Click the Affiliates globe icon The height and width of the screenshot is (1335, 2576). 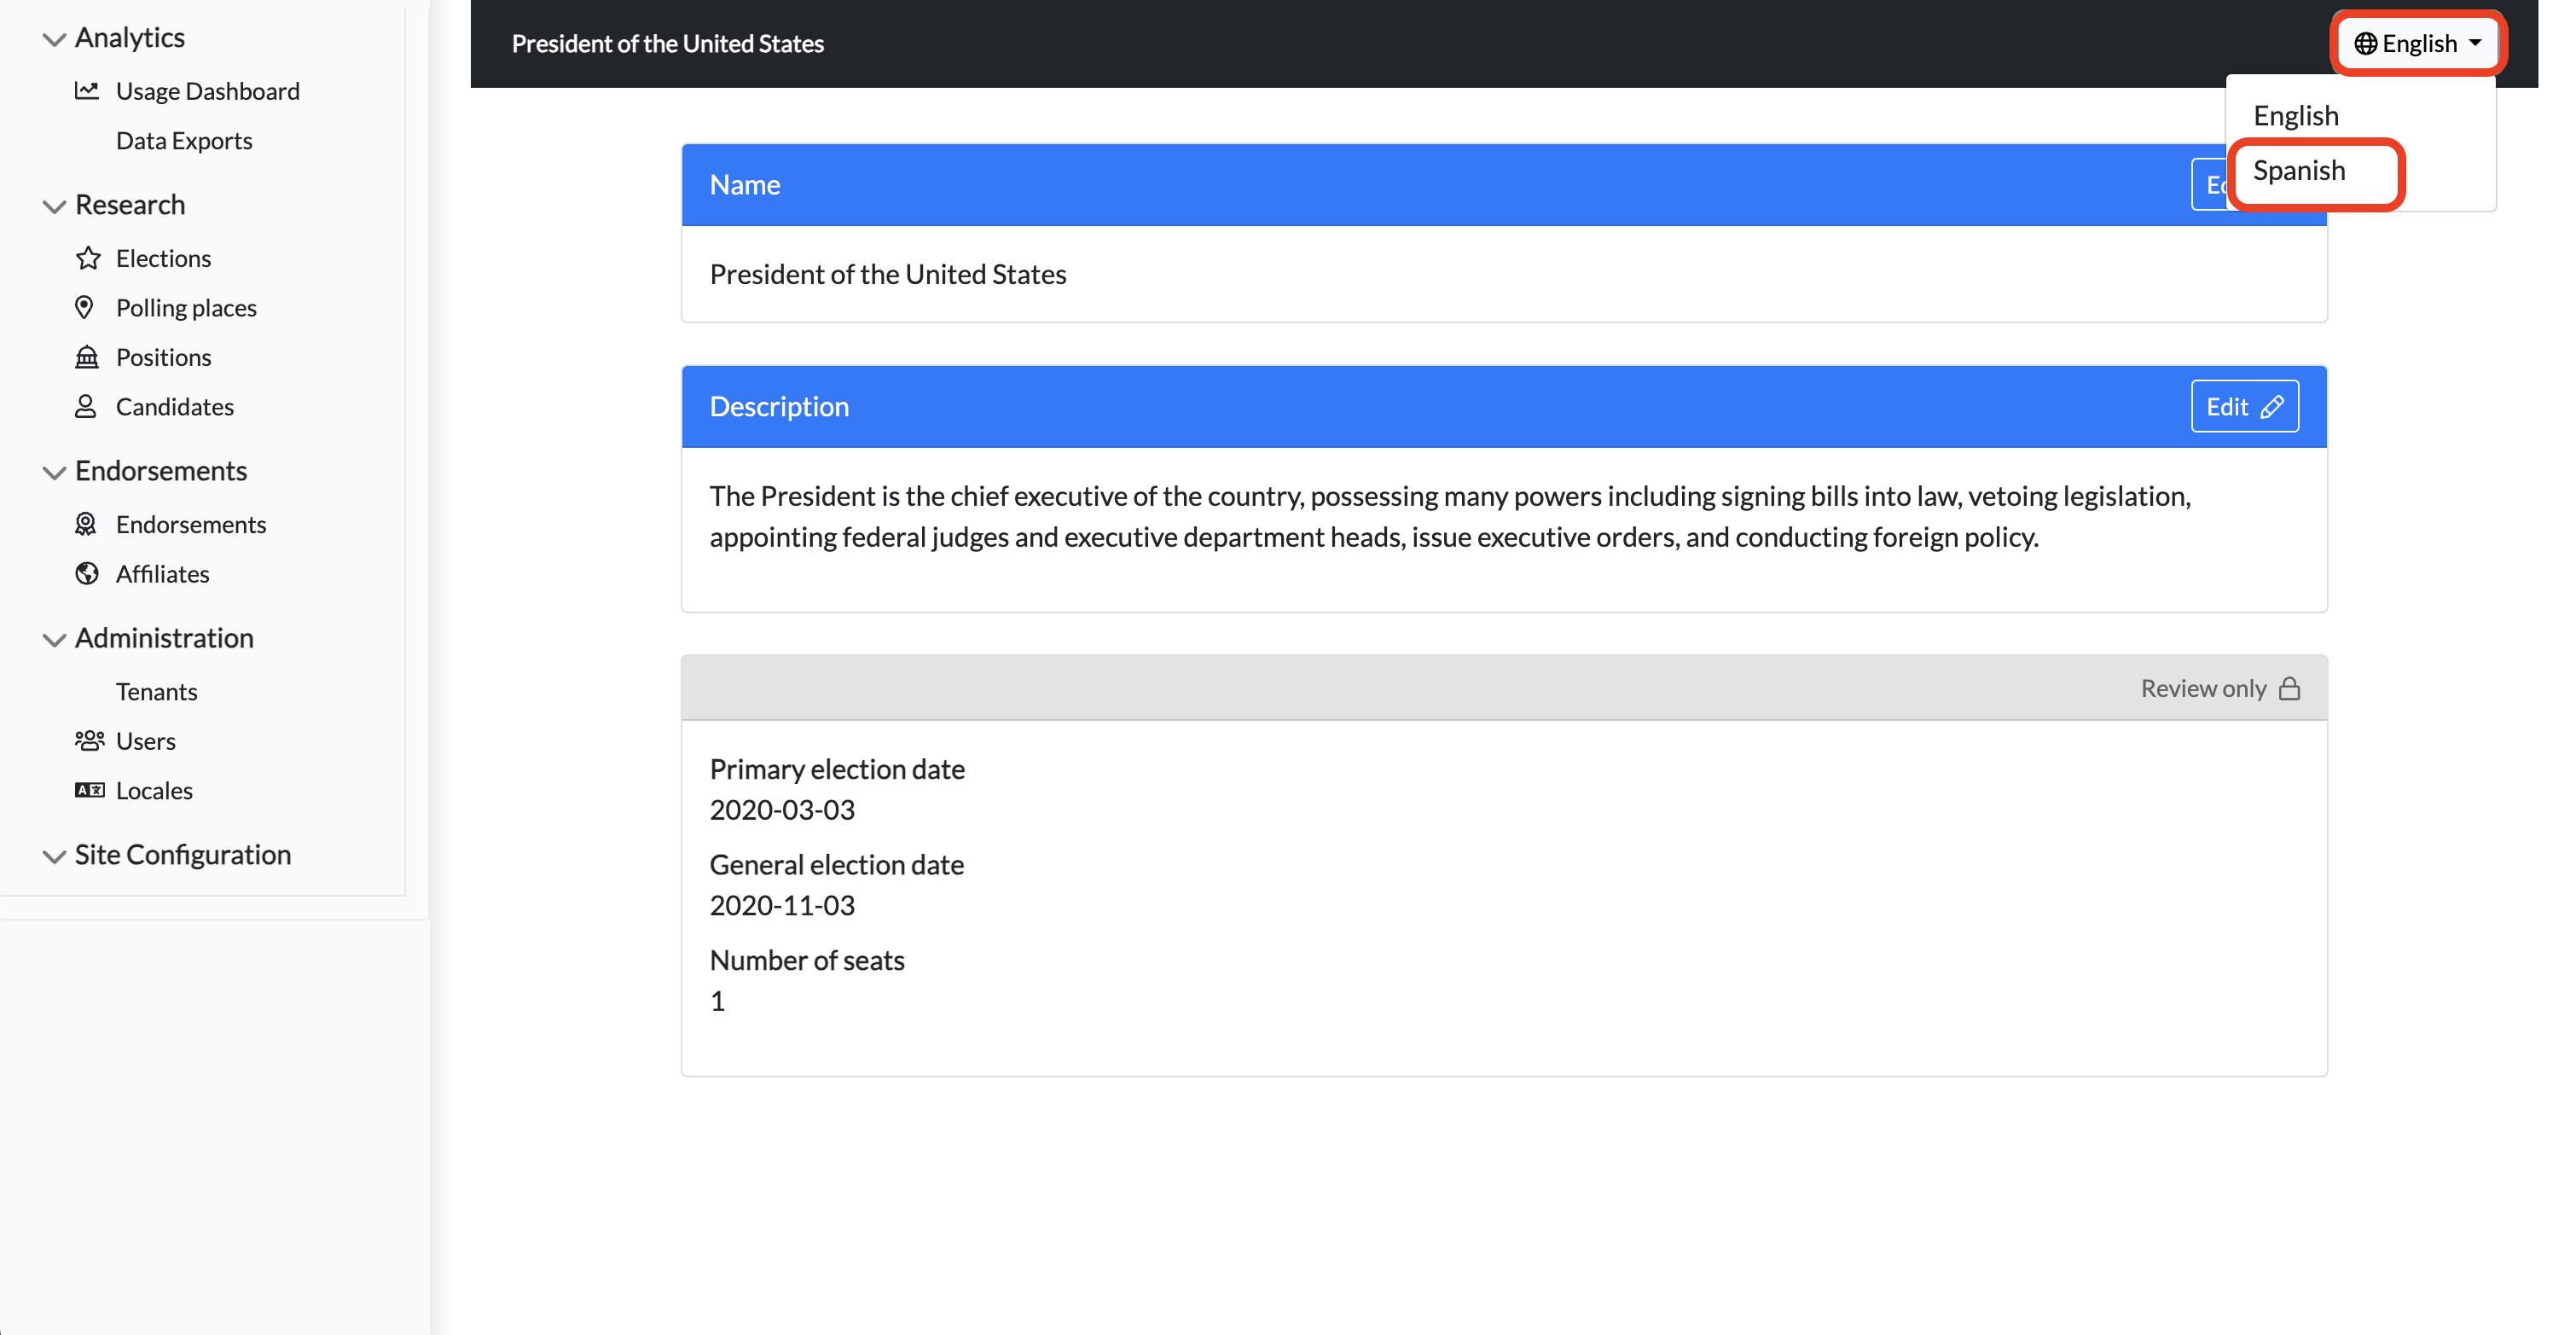pyautogui.click(x=87, y=573)
